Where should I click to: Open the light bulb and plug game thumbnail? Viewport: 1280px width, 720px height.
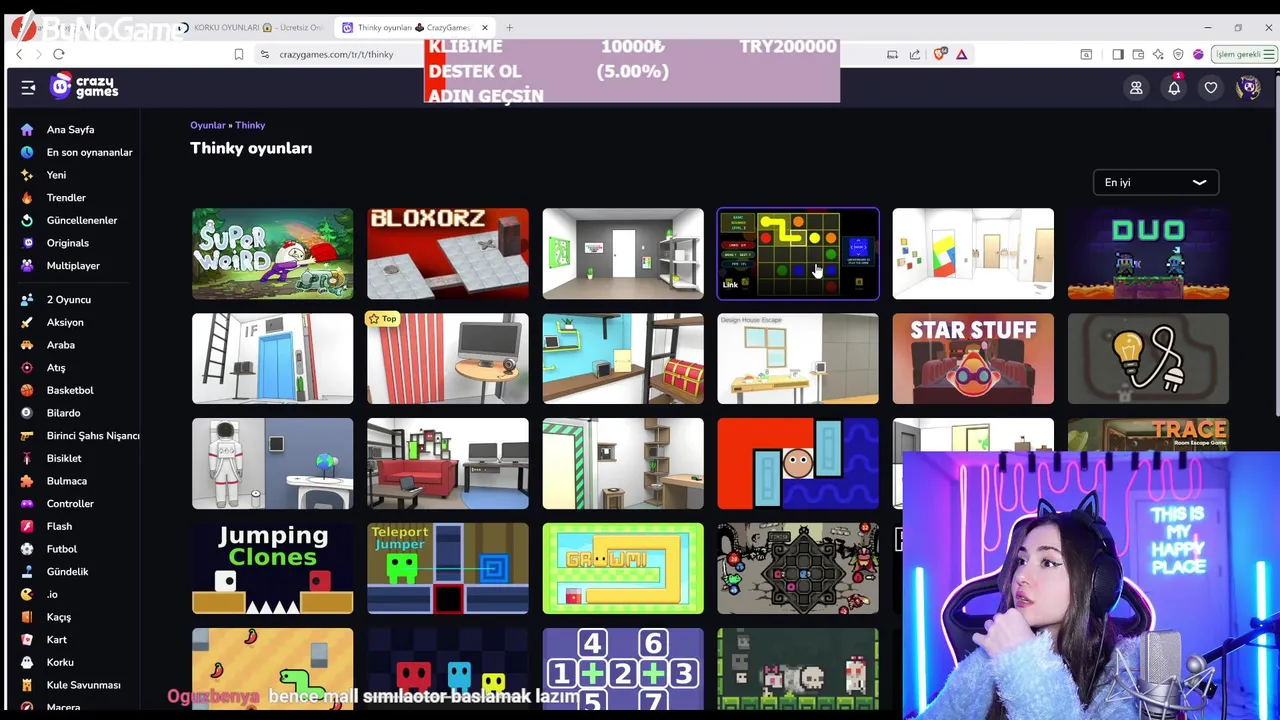click(1148, 359)
